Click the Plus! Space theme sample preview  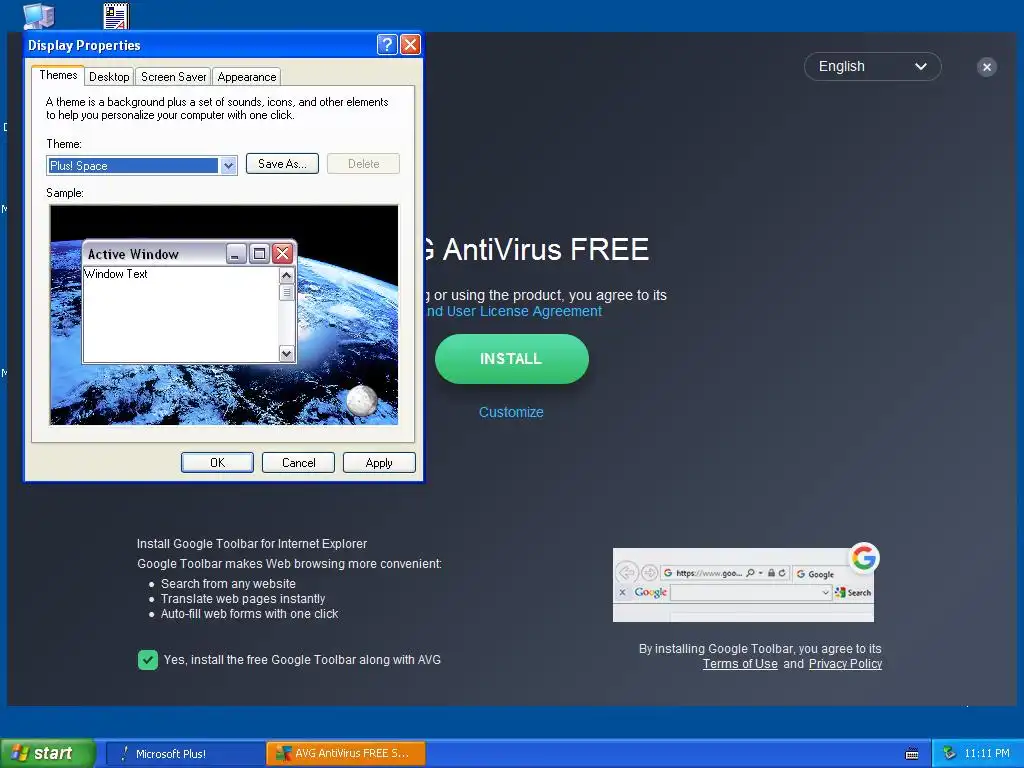[x=224, y=315]
